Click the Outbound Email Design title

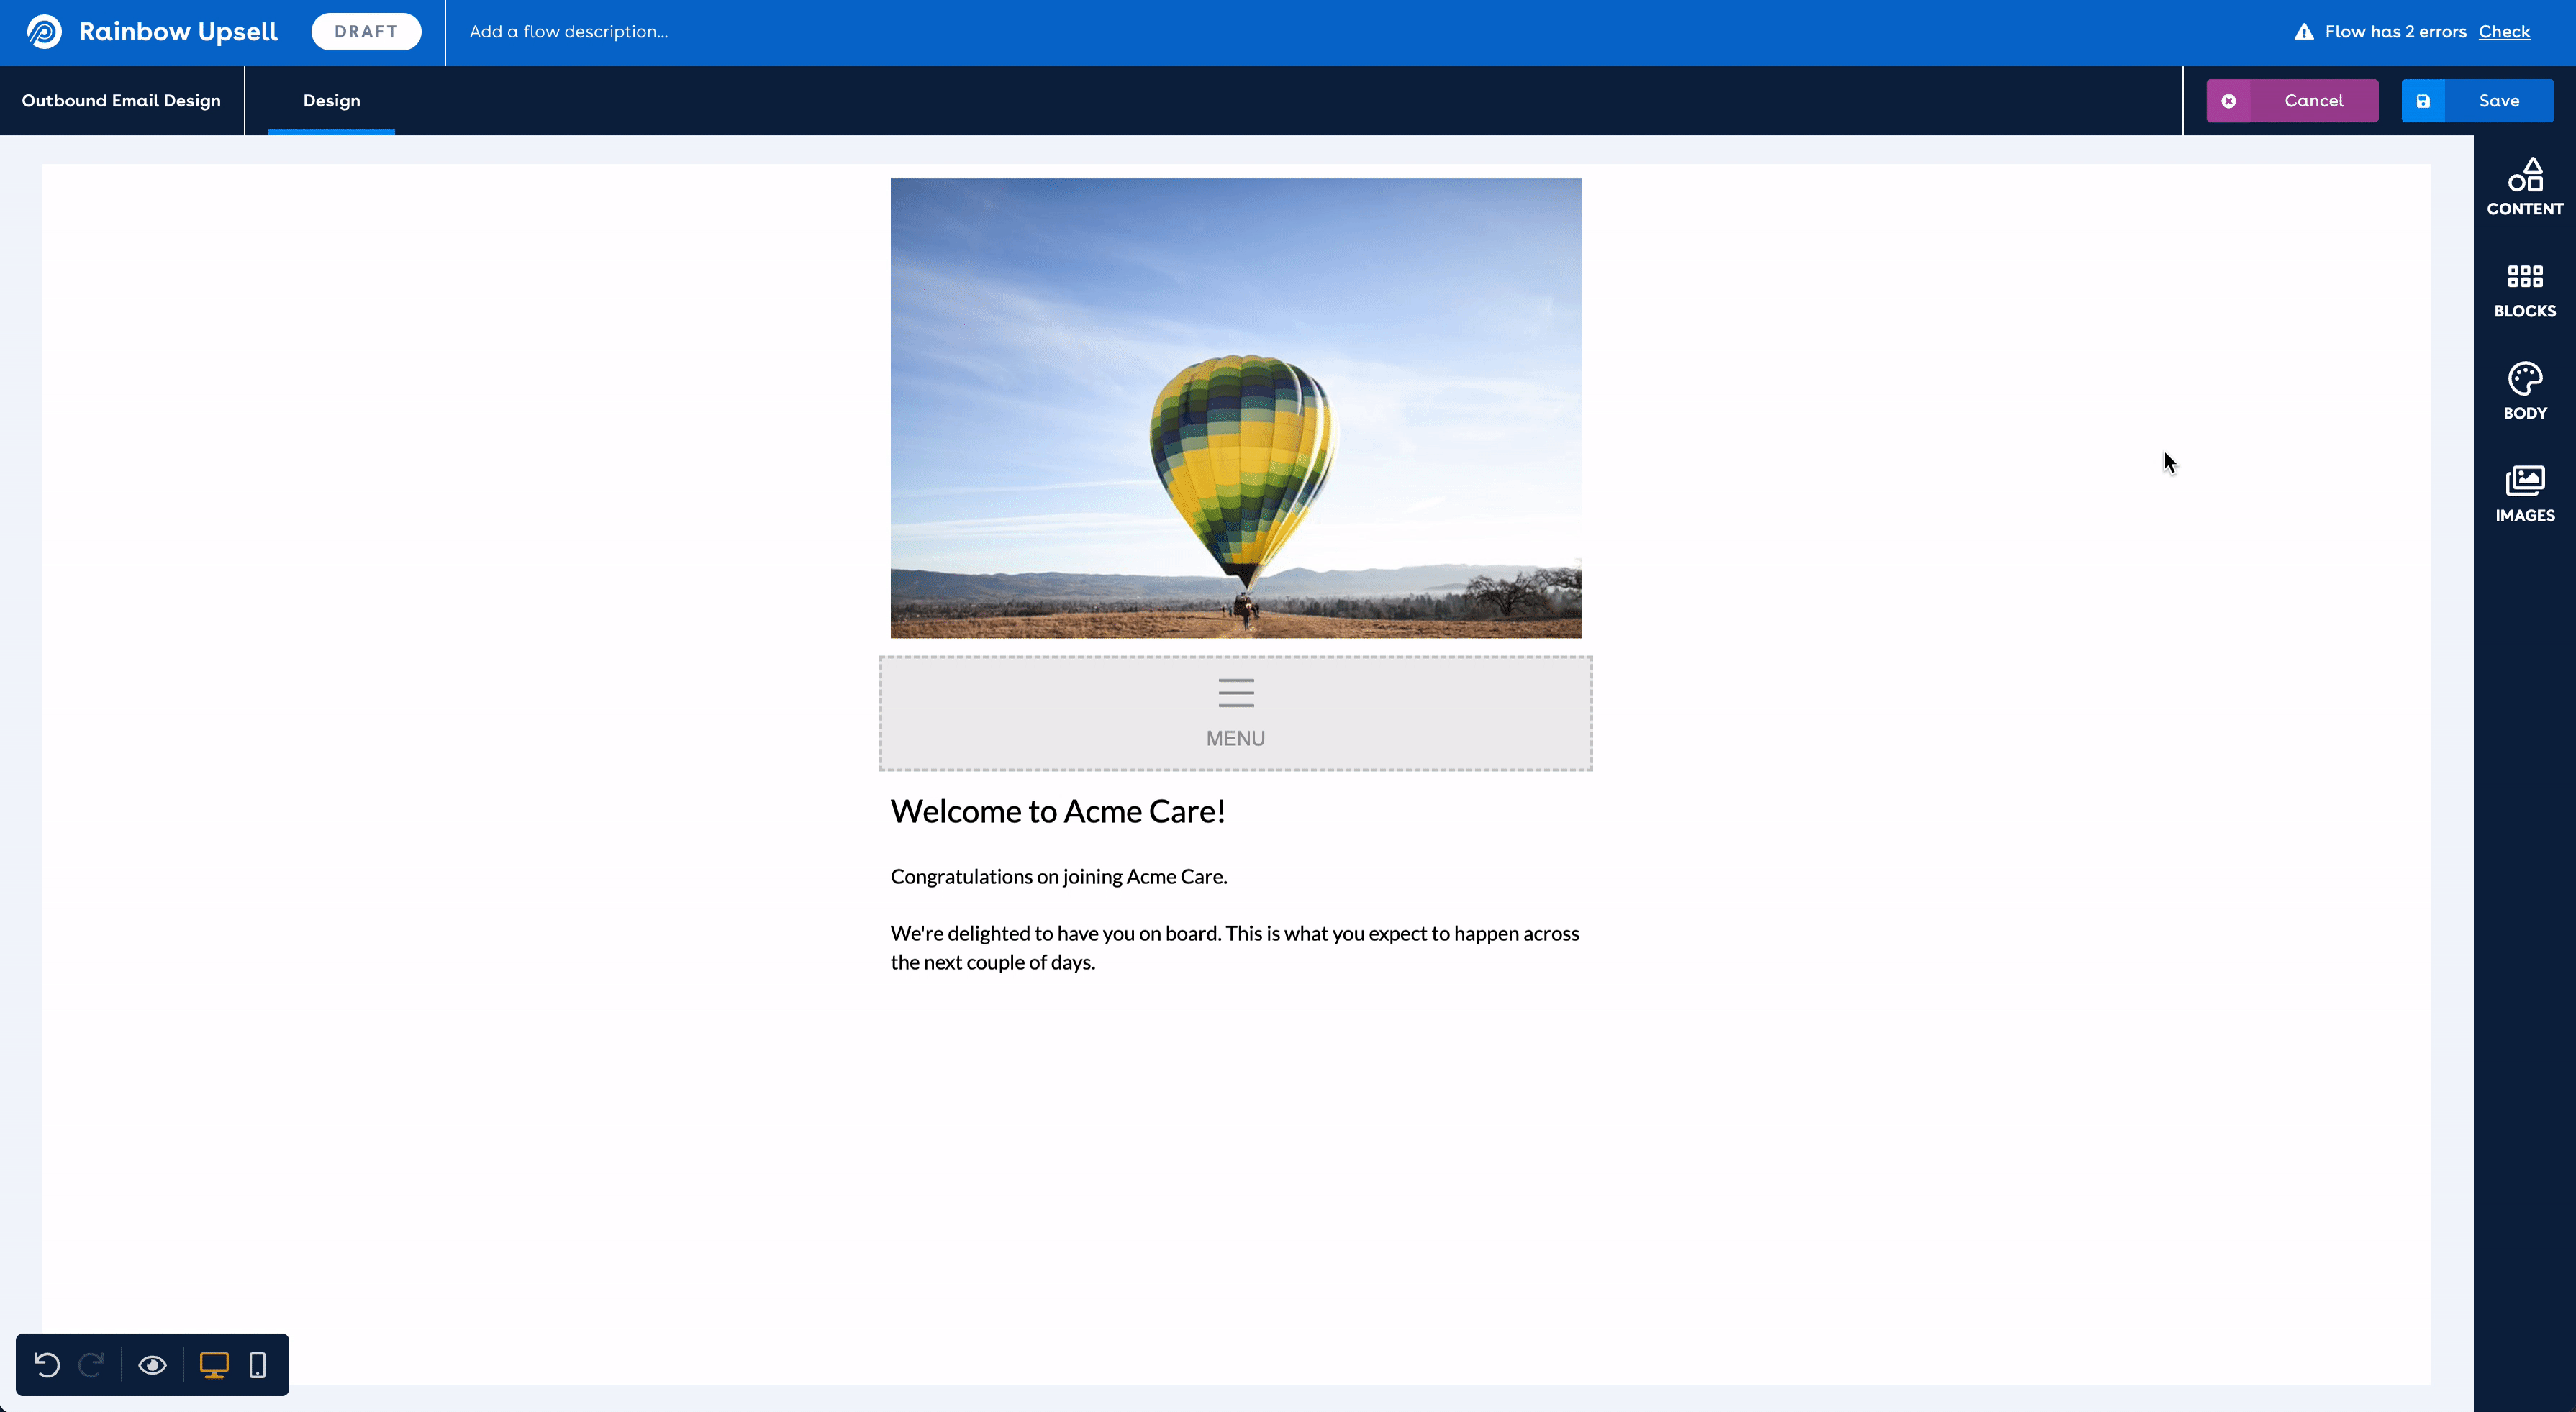[121, 101]
